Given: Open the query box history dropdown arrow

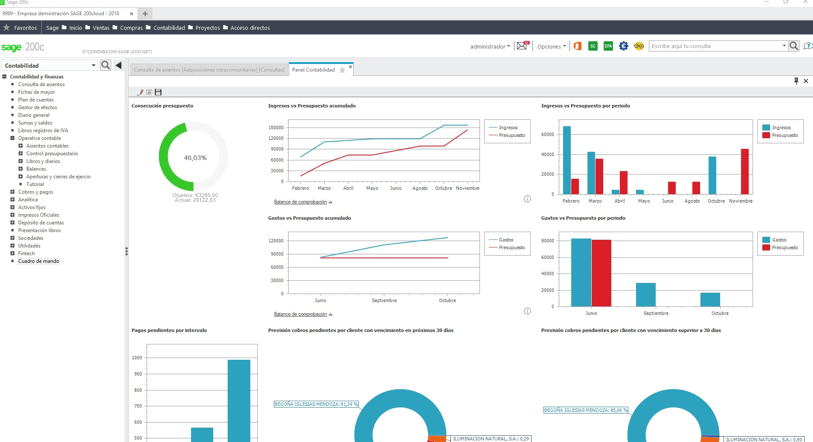Looking at the screenshot, I should click(784, 46).
